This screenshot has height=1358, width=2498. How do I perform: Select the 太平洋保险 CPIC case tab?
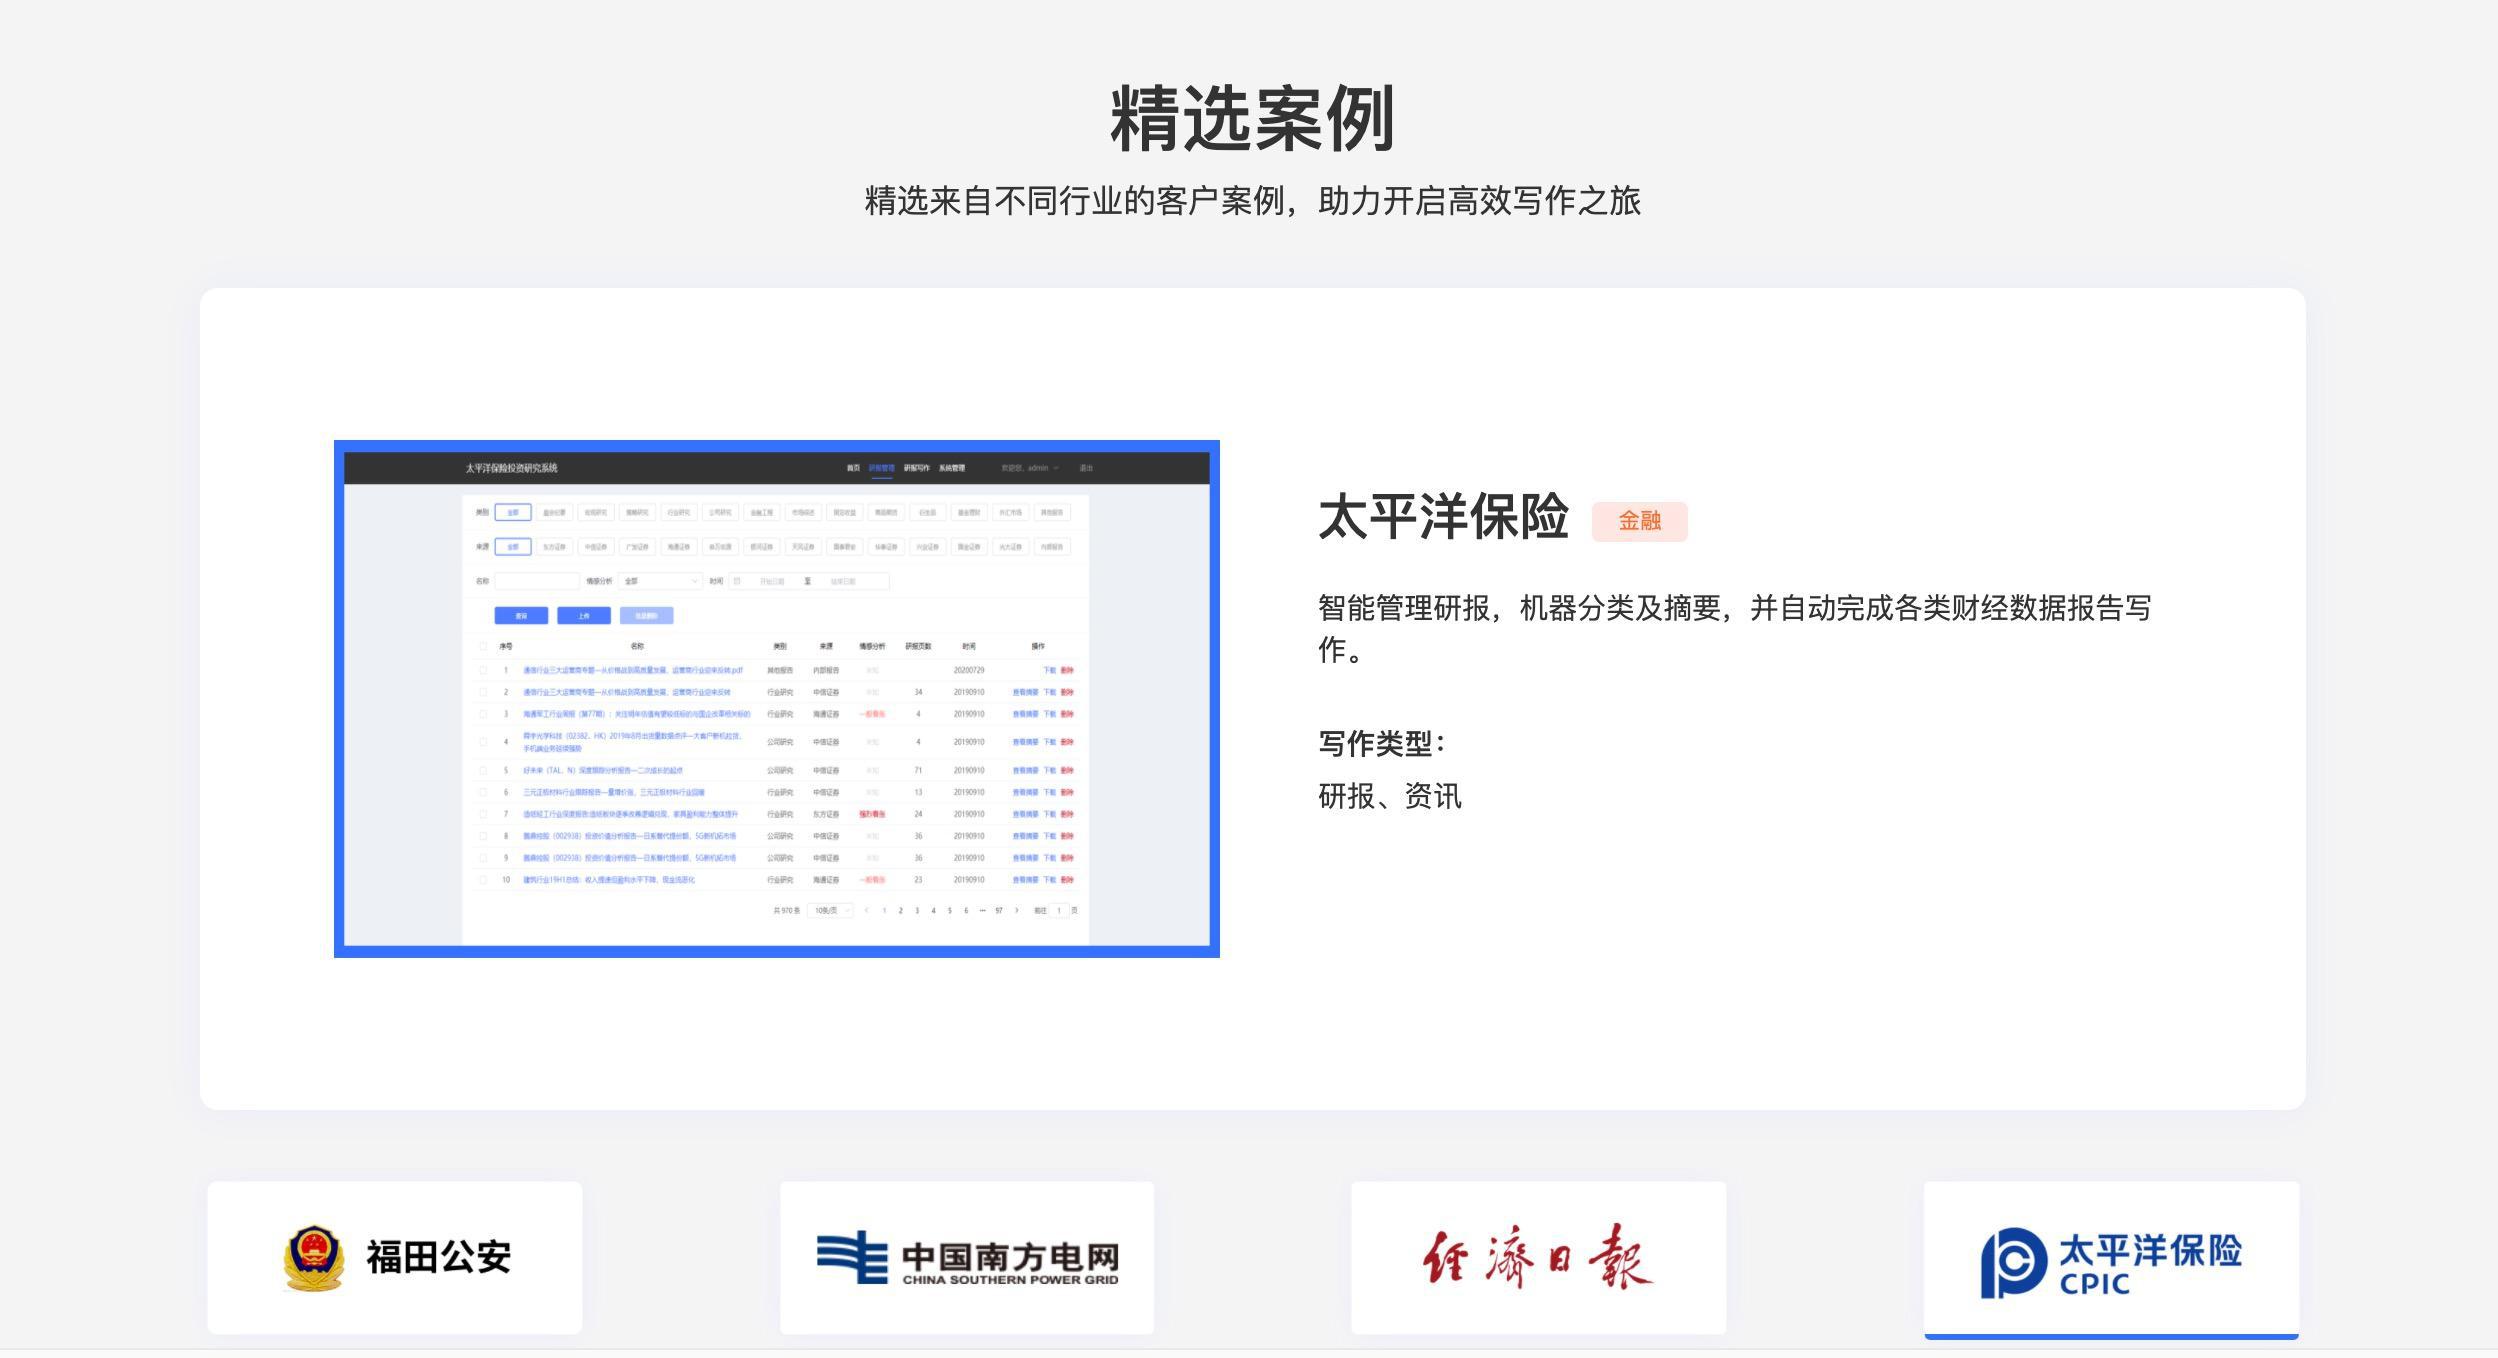[x=2111, y=1259]
